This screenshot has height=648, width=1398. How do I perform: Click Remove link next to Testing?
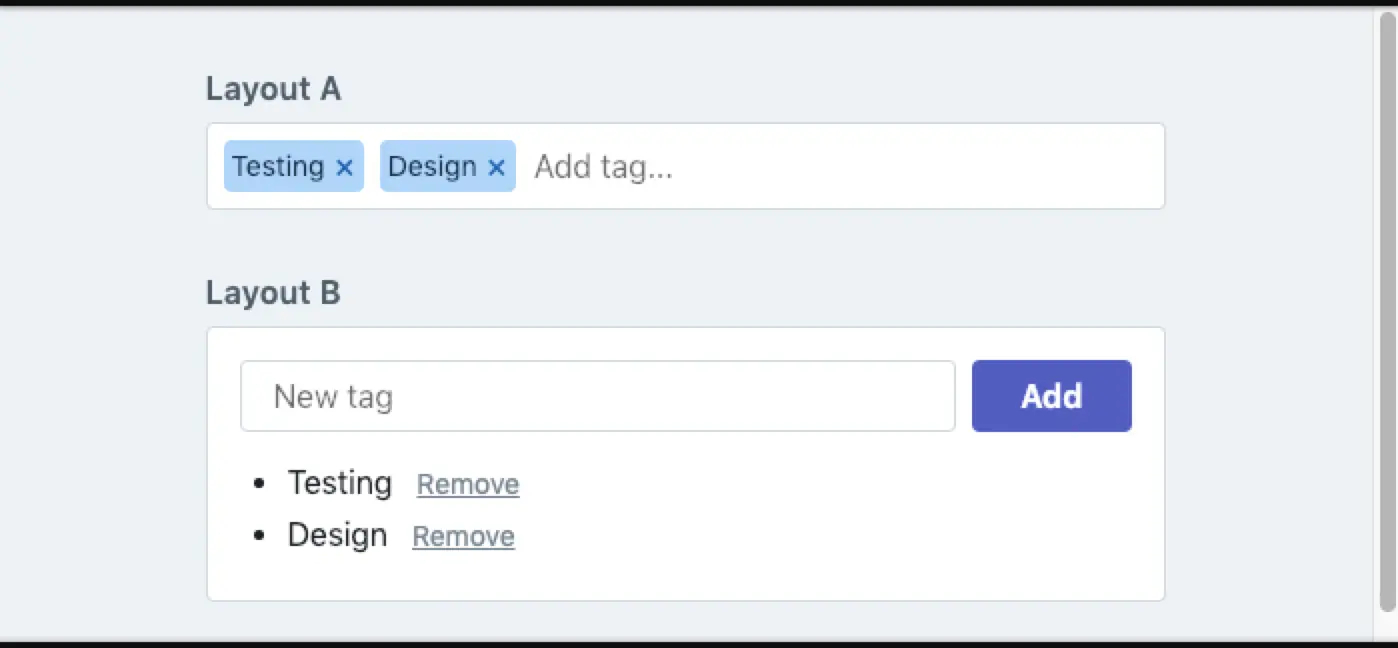(x=468, y=484)
